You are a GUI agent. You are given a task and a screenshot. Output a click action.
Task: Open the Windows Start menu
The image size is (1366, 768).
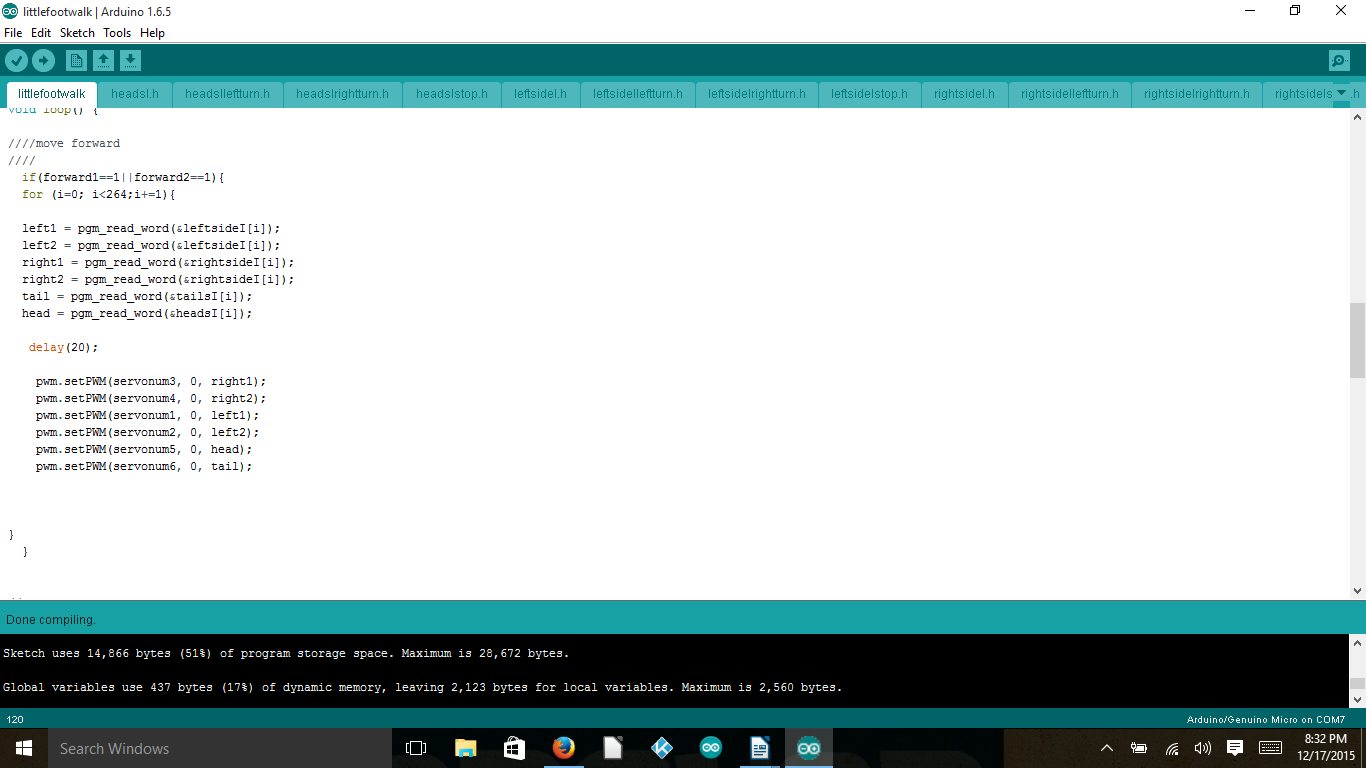23,748
